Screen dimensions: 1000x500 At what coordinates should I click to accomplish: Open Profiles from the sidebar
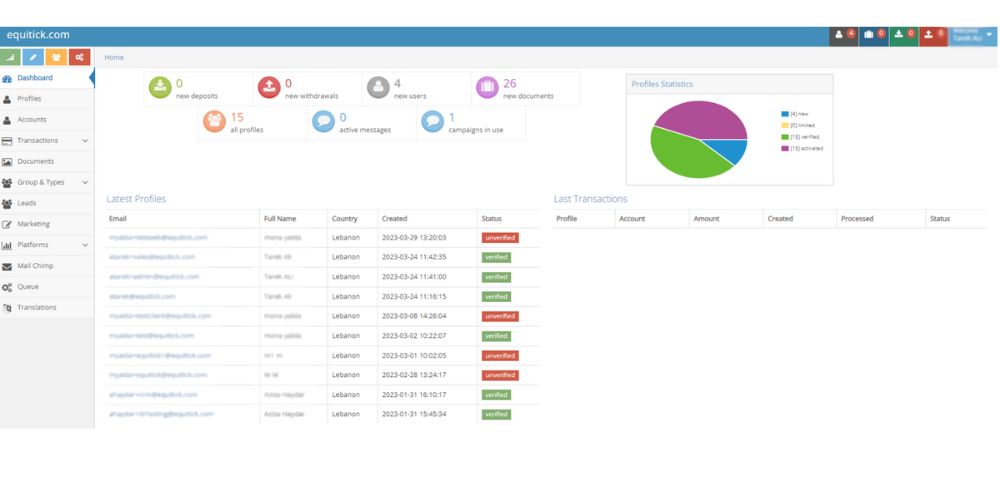click(29, 99)
